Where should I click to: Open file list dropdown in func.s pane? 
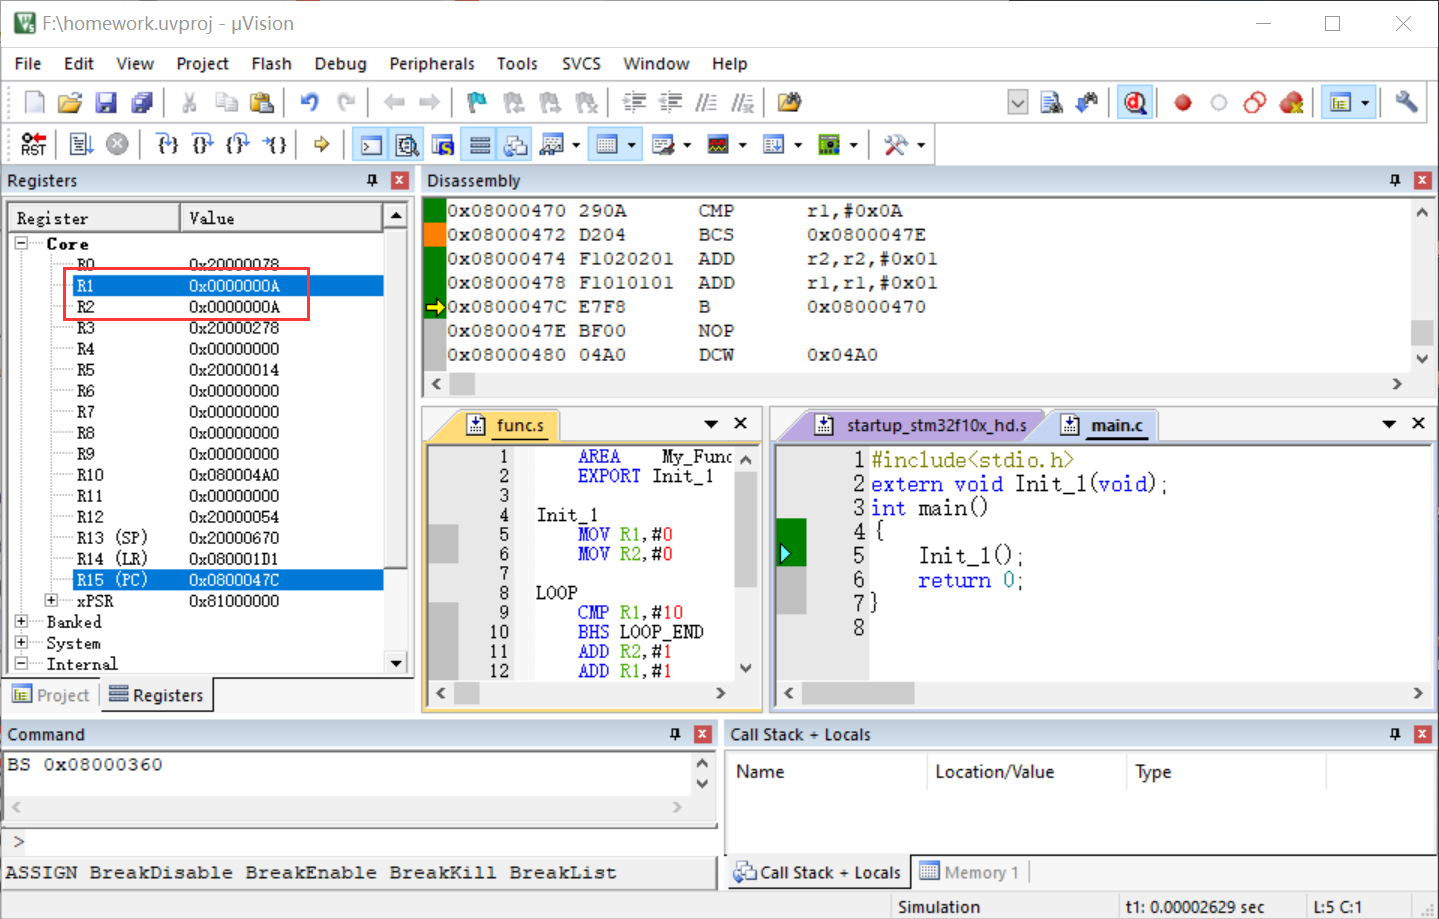coord(711,424)
